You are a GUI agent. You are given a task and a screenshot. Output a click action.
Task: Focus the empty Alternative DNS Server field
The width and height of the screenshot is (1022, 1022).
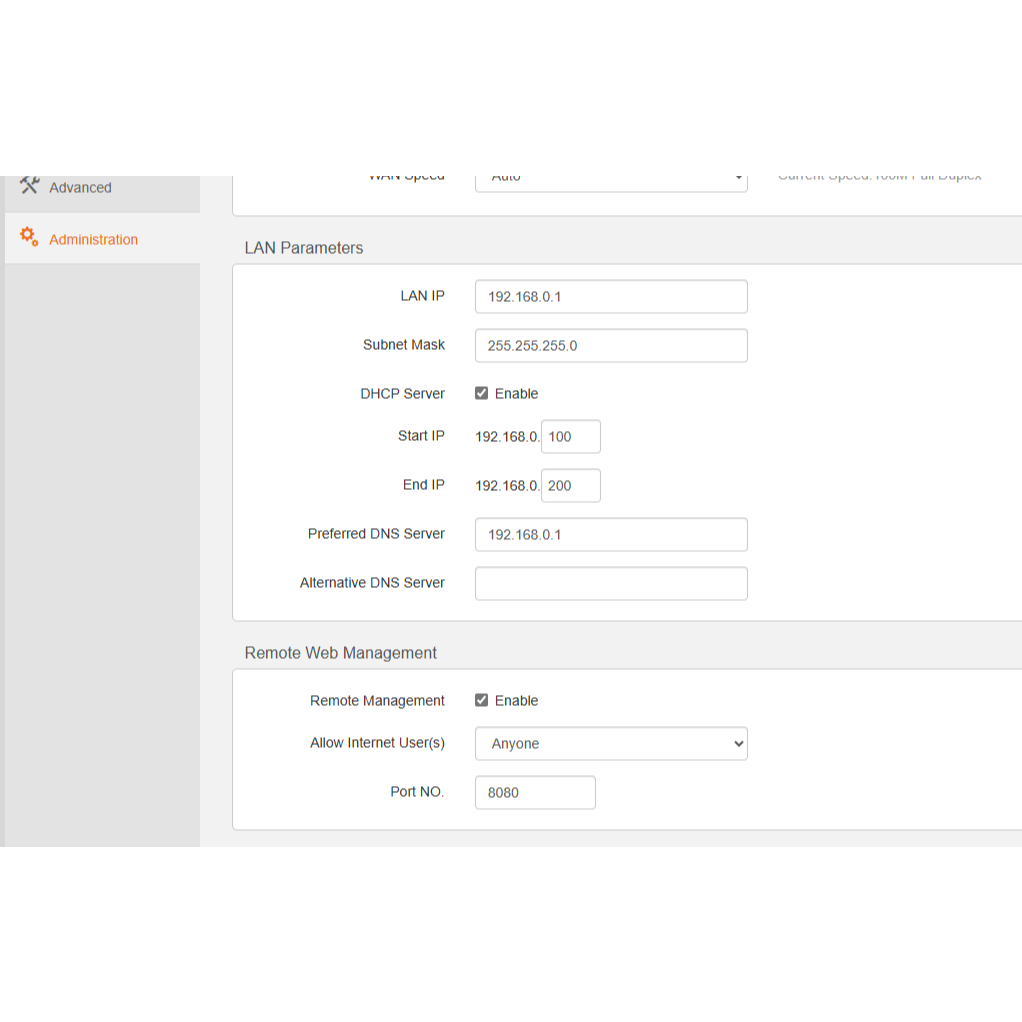(610, 584)
